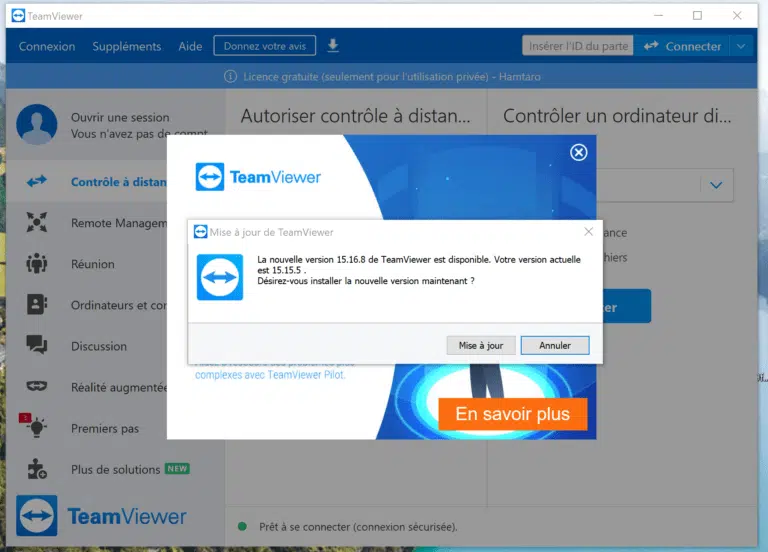This screenshot has width=768, height=552.
Task: Click the download arrow icon in toolbar
Action: 333,46
